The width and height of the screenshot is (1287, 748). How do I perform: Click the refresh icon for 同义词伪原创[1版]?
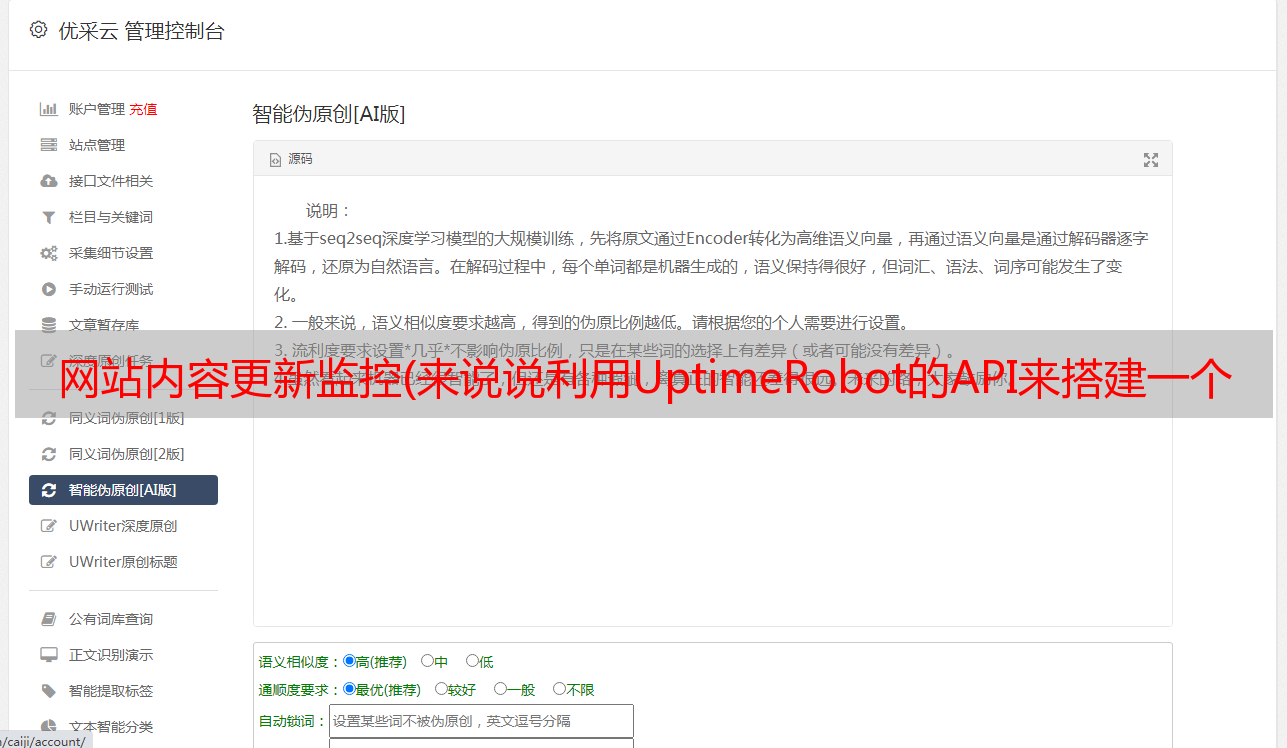(x=48, y=418)
